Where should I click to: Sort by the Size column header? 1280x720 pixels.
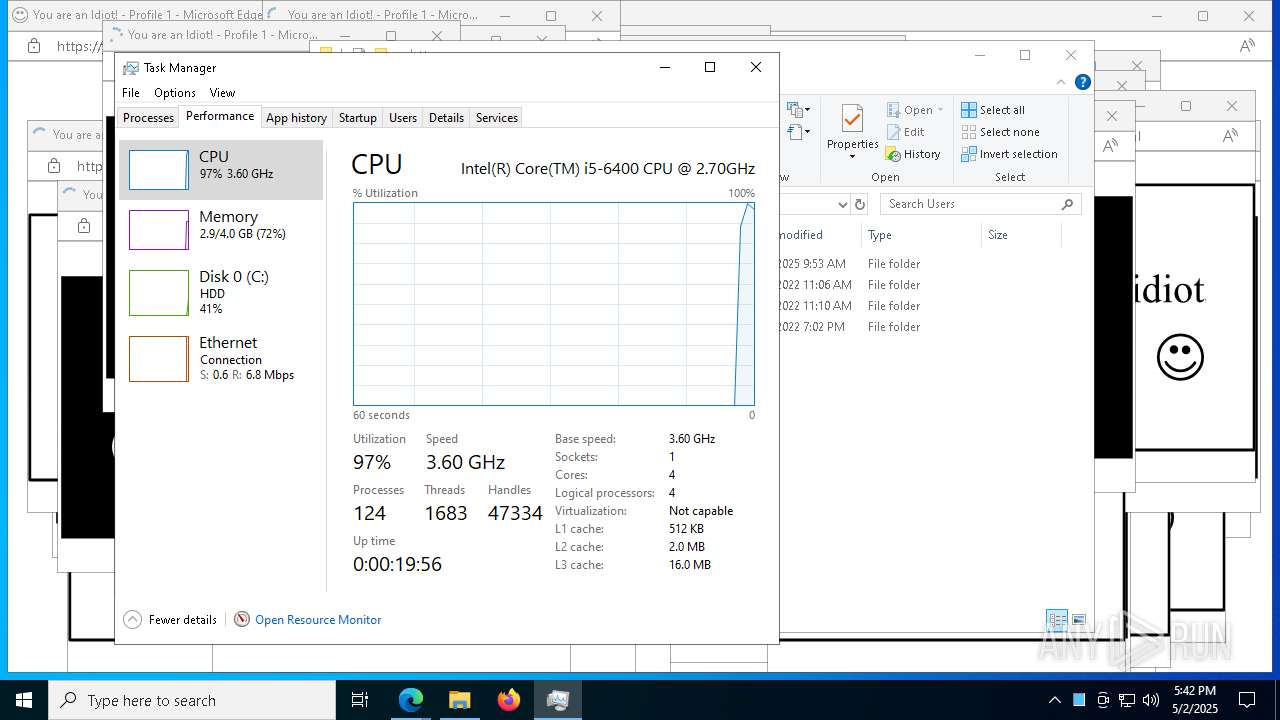(x=1021, y=235)
